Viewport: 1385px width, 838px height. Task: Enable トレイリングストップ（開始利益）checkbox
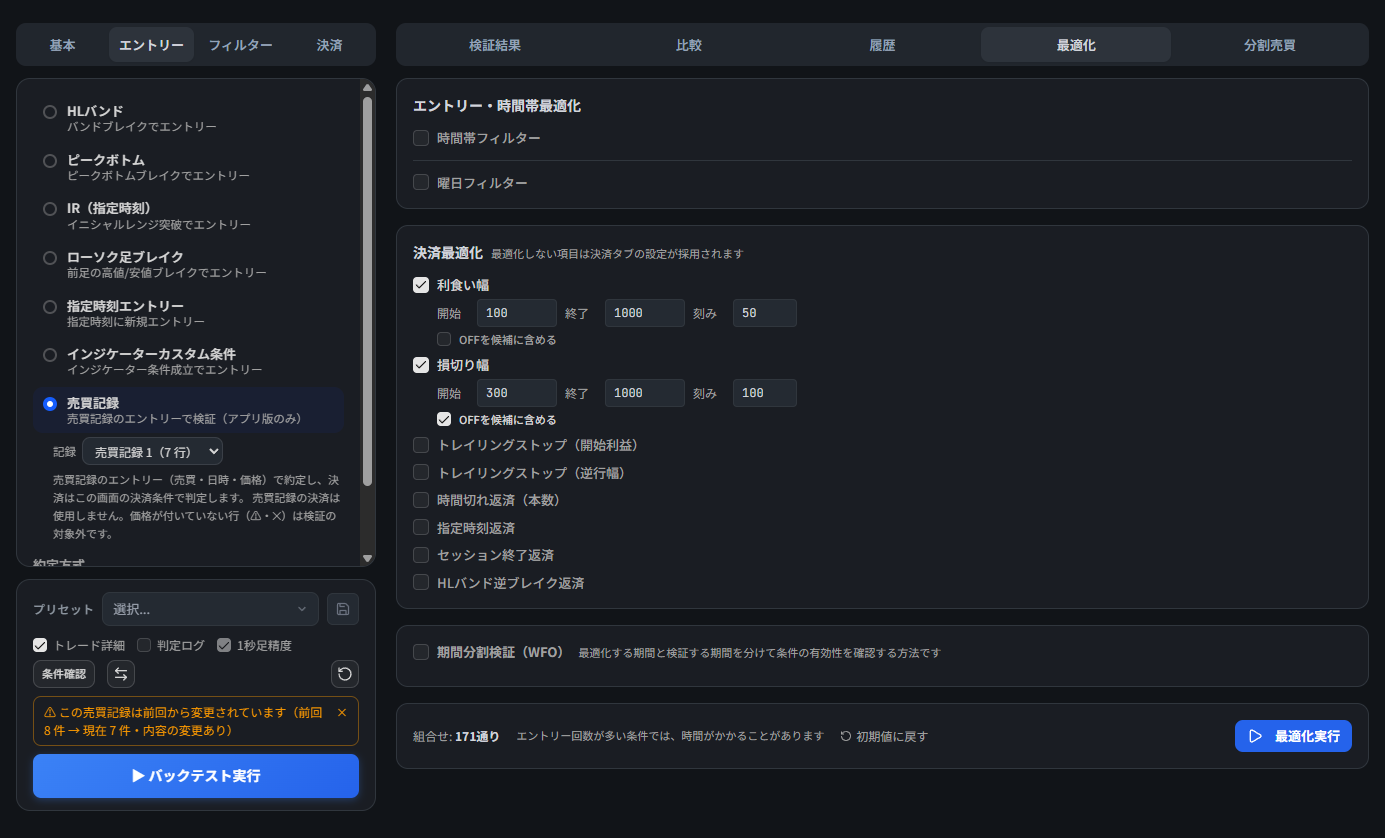click(421, 445)
